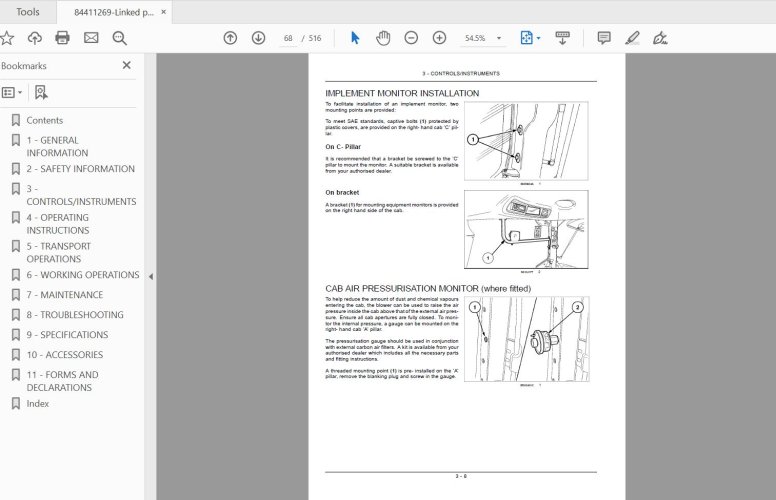
Task: Click the page number input field
Action: click(x=289, y=38)
